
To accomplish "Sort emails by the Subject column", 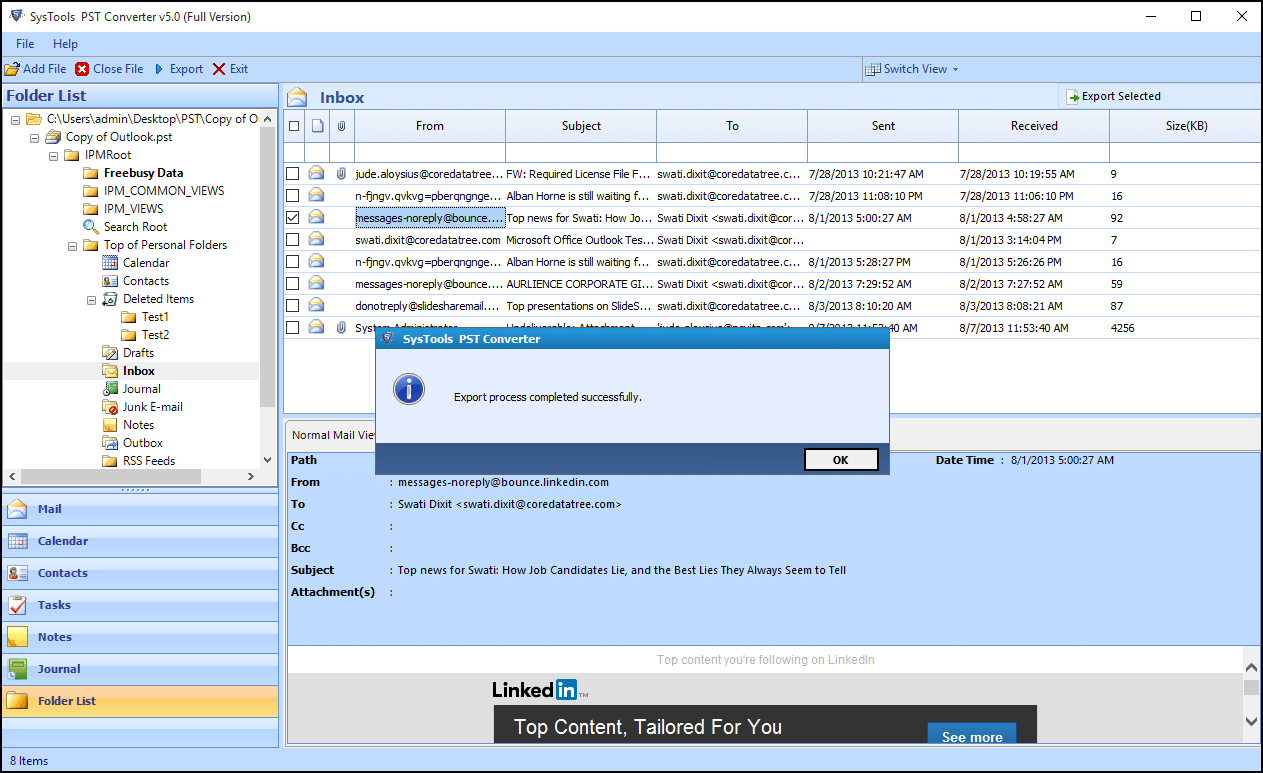I will 581,126.
